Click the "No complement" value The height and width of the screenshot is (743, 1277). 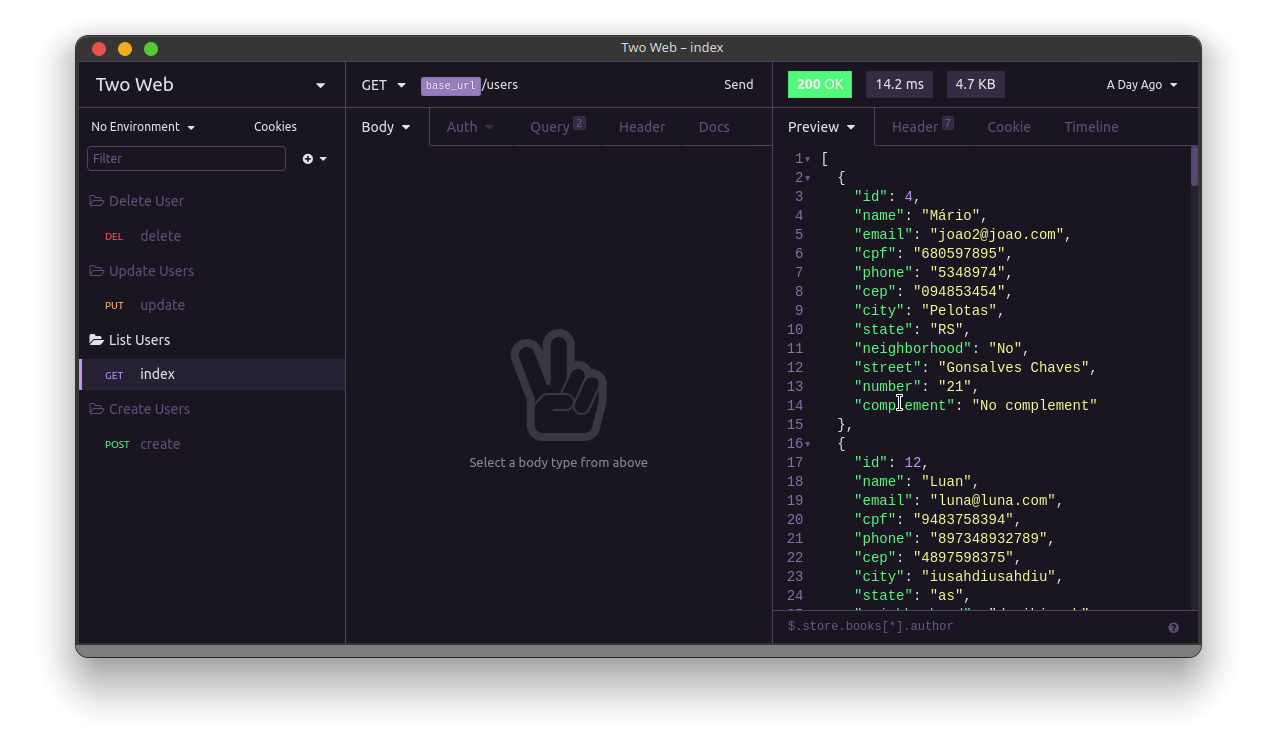(1034, 406)
